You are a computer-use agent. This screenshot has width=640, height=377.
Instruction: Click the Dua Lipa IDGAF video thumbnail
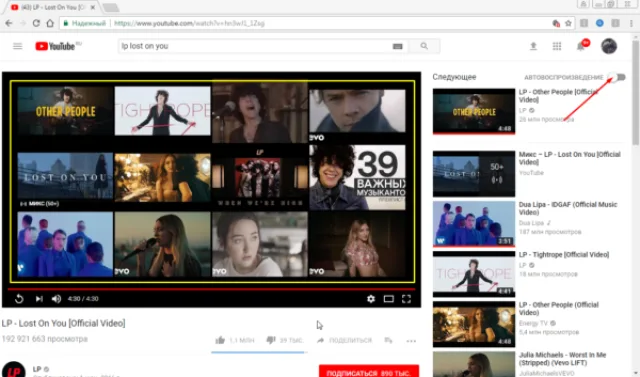coord(474,224)
